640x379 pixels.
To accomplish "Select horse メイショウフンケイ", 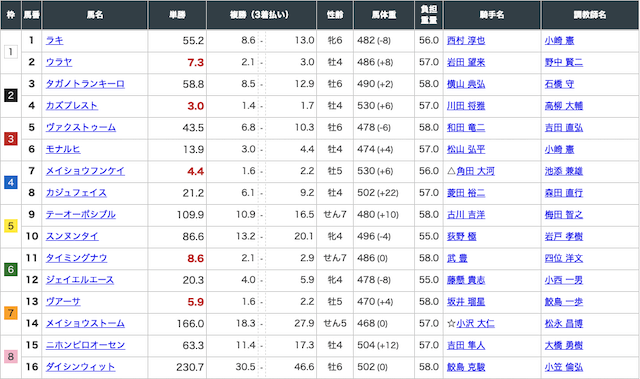I will click(x=85, y=171).
